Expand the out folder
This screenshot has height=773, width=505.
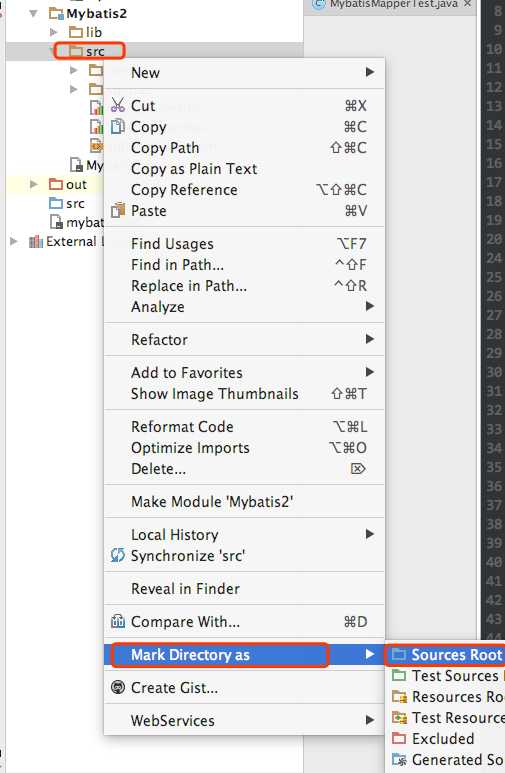(34, 184)
